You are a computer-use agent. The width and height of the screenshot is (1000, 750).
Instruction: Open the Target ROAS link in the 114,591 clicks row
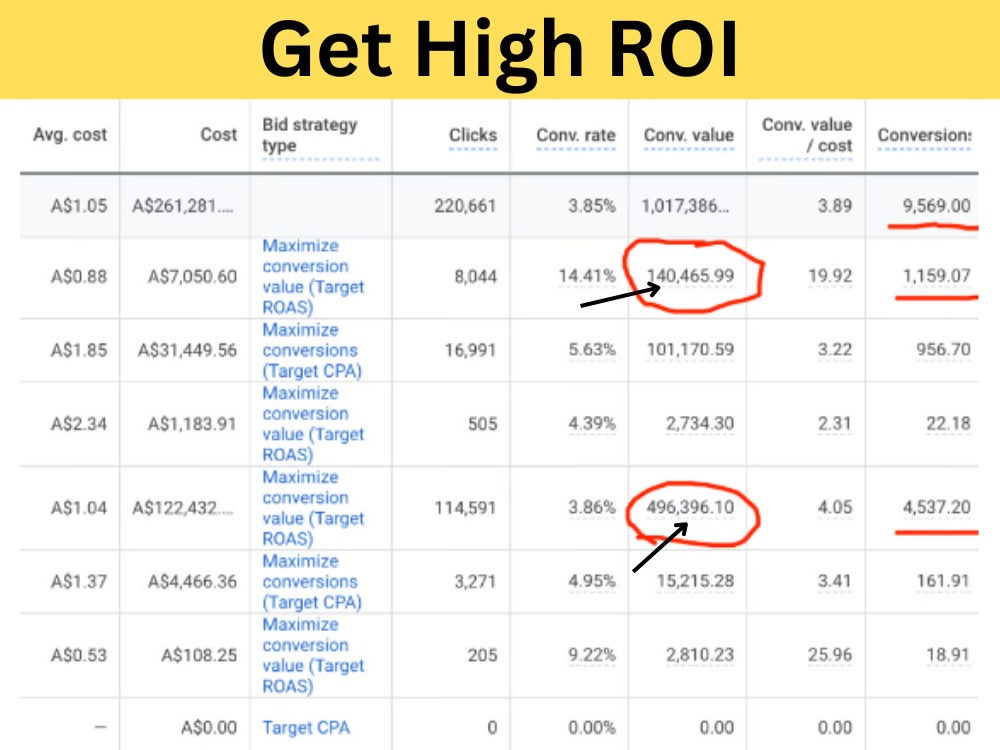coord(313,508)
